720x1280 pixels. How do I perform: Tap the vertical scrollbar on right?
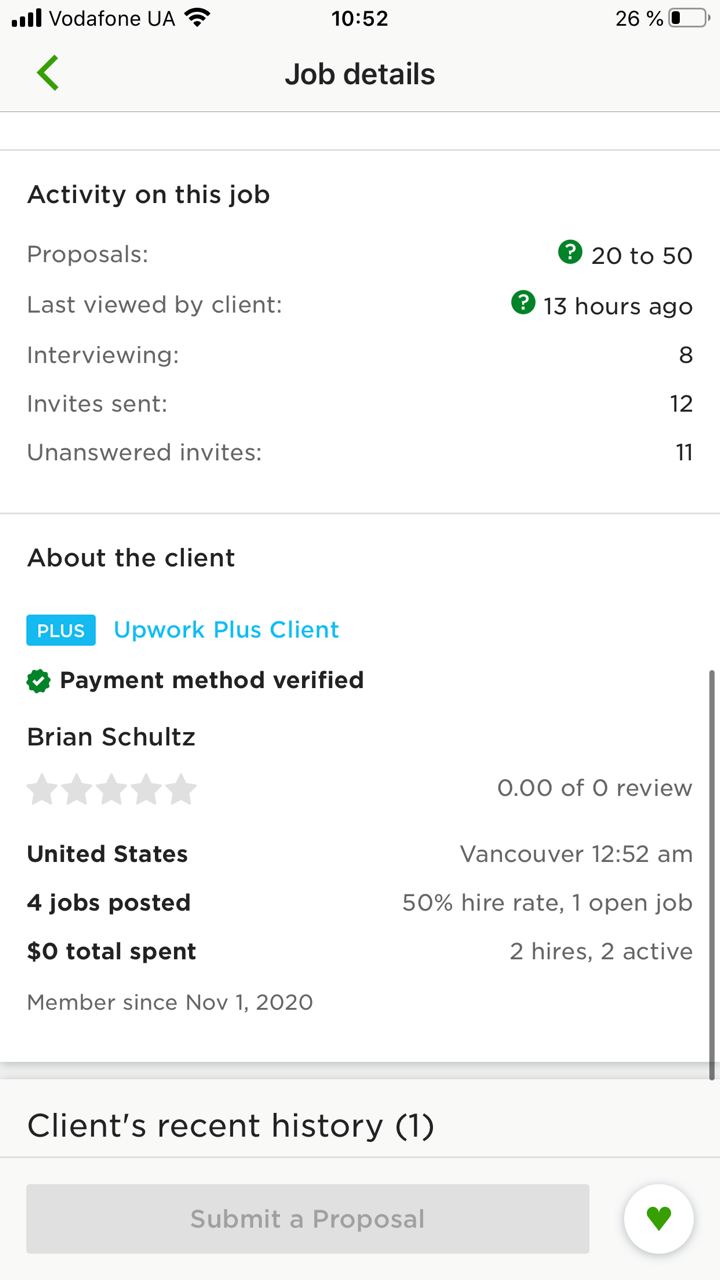tap(712, 875)
